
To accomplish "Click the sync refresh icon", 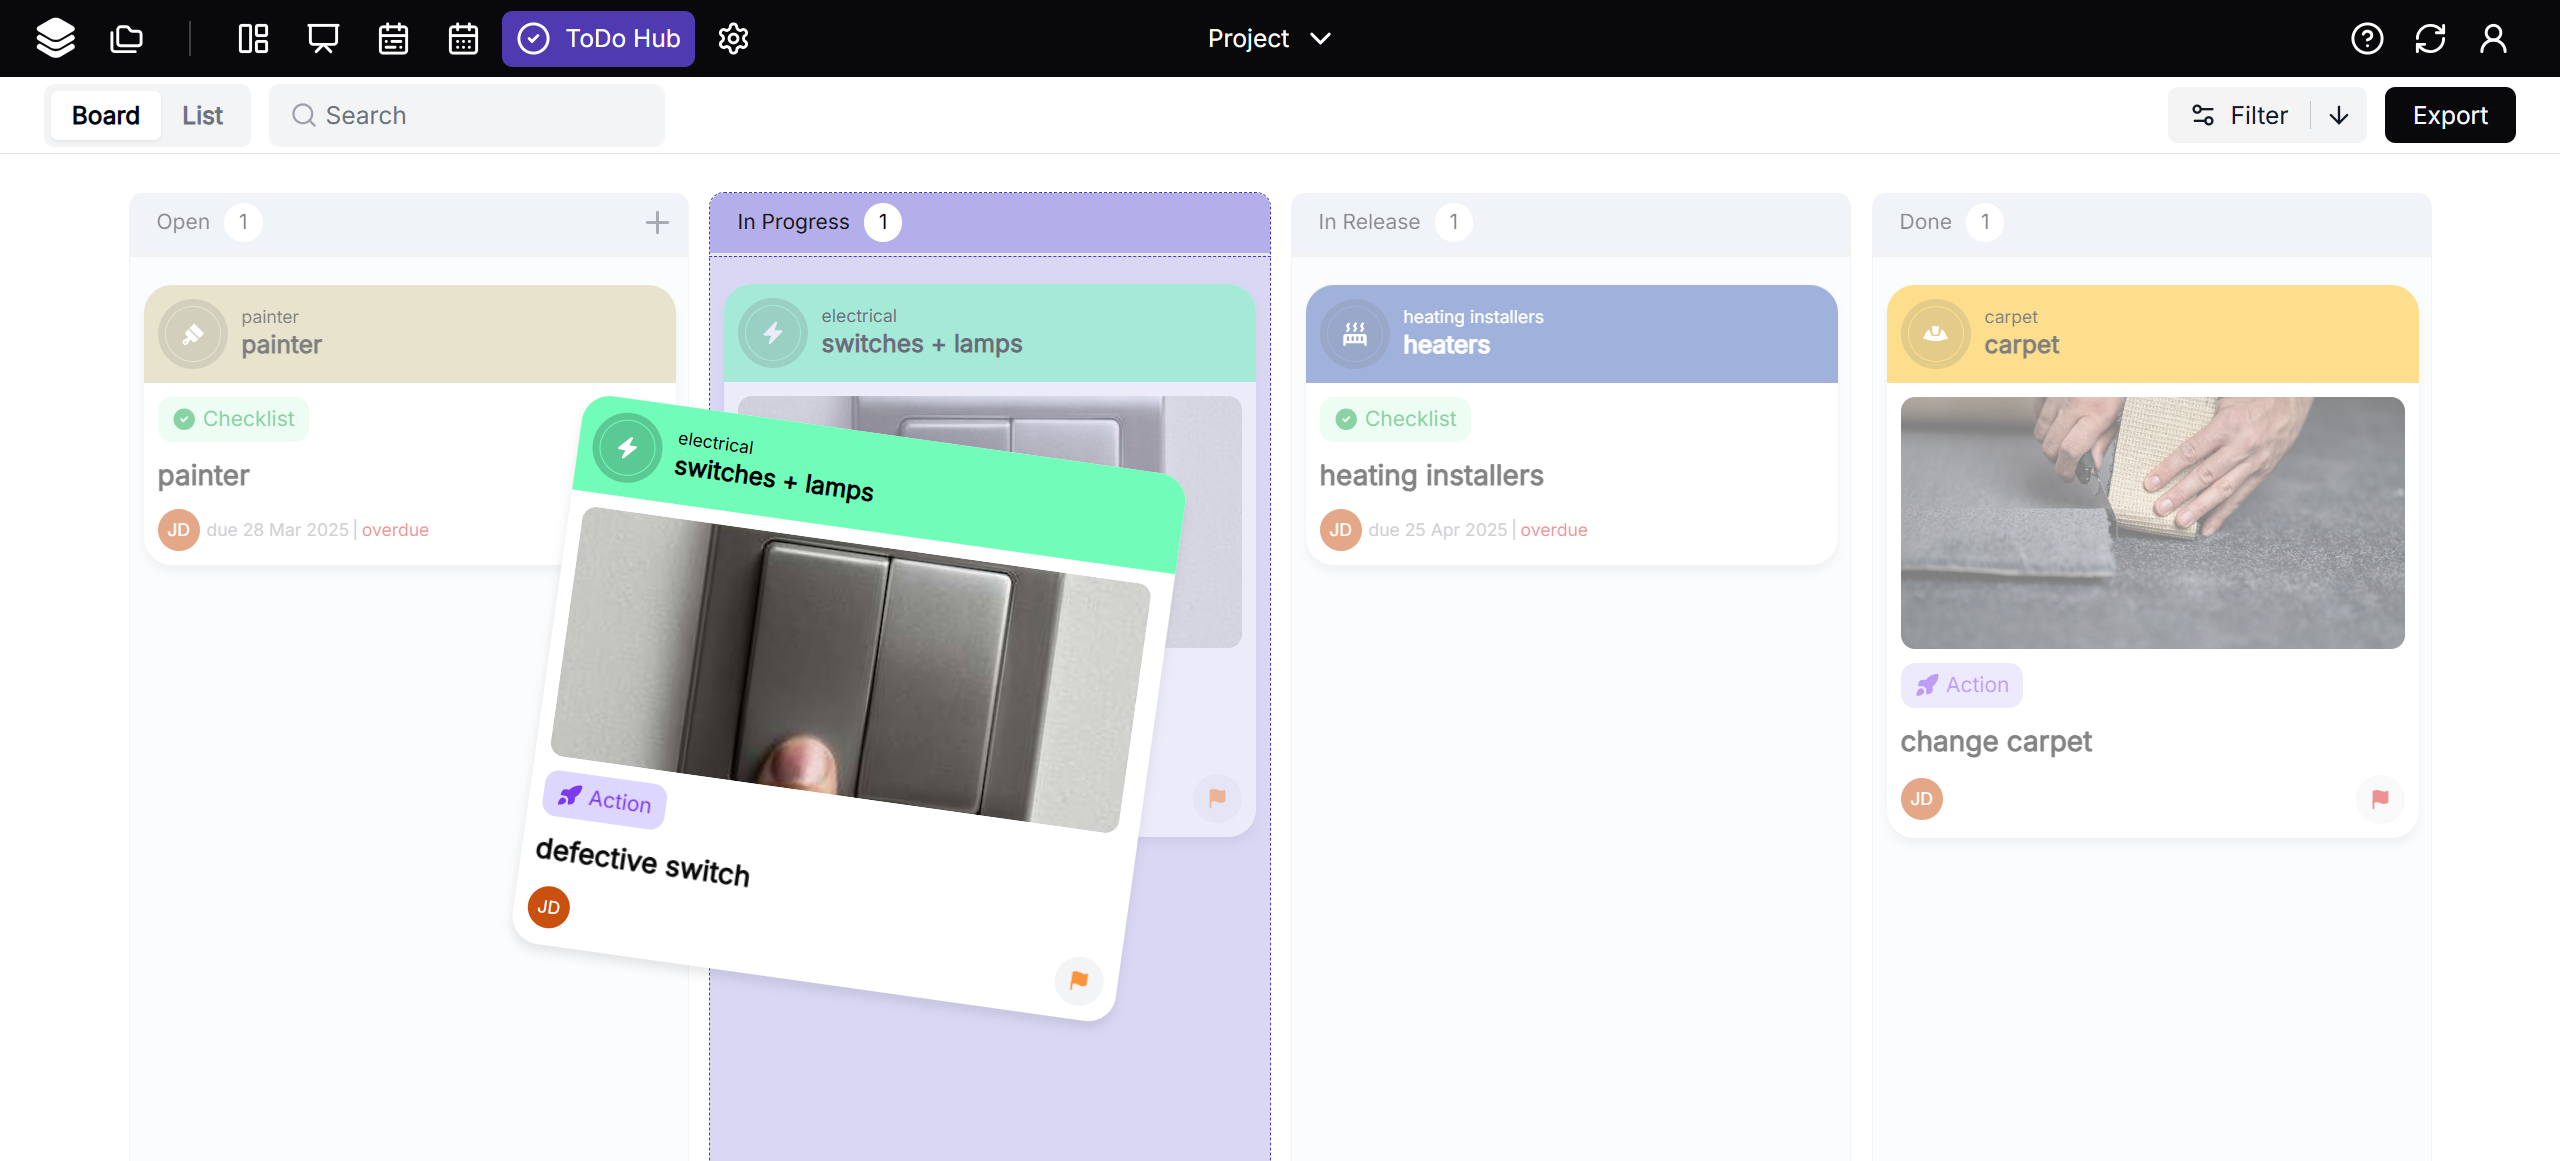I will [x=2430, y=38].
